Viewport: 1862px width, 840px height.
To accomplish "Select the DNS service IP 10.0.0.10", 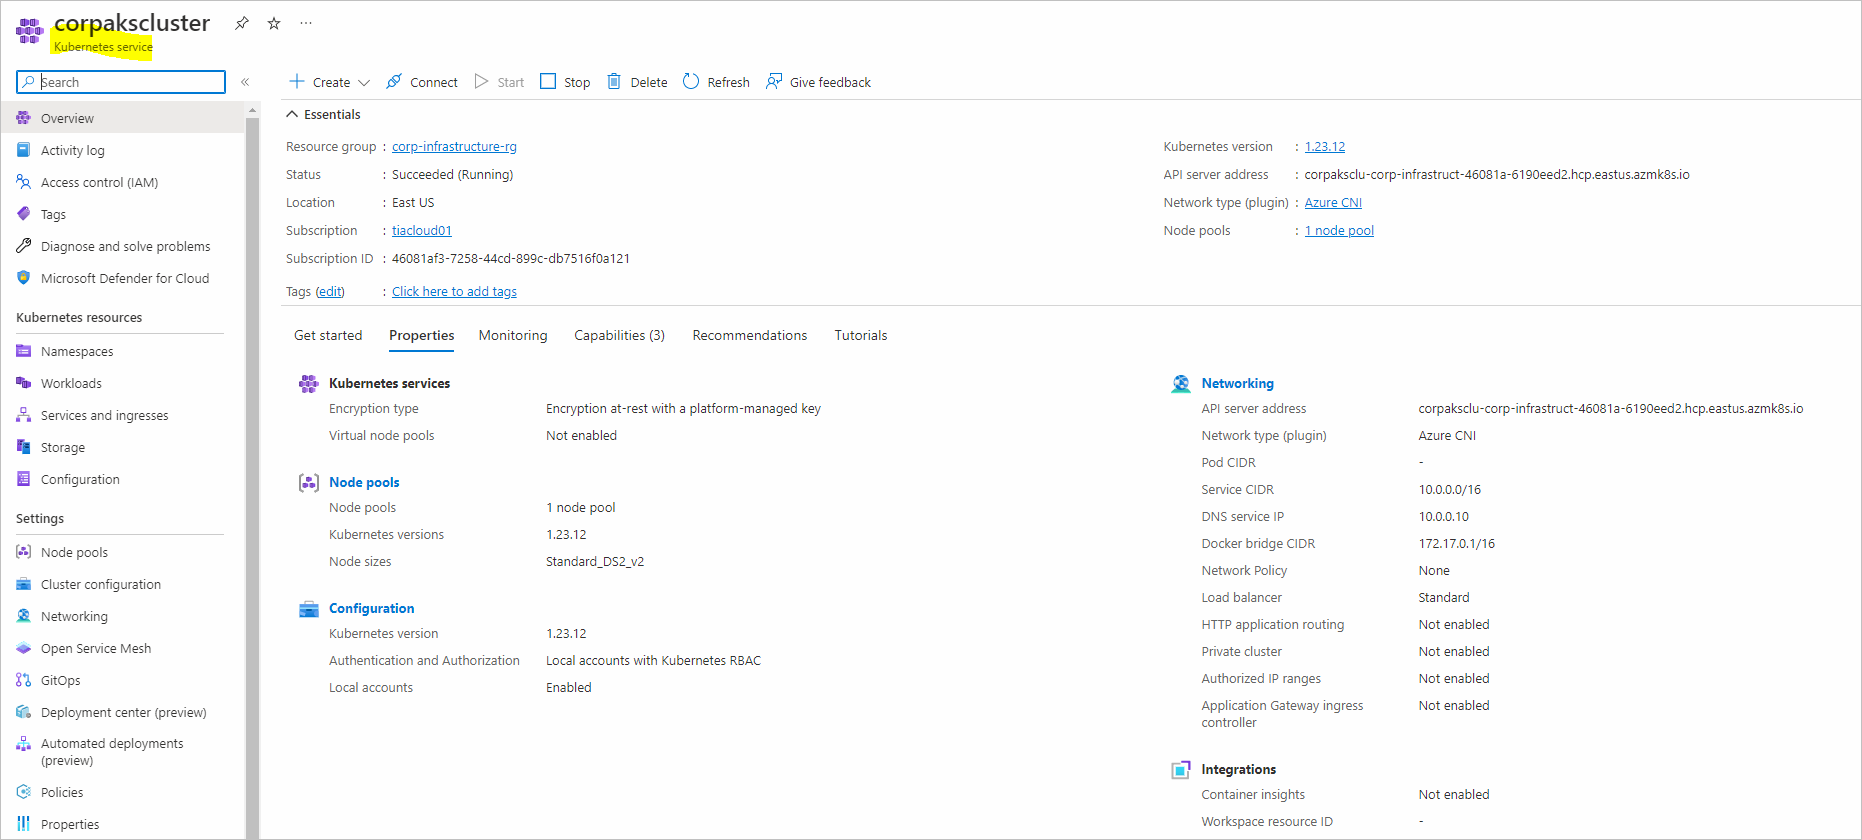I will click(x=1443, y=516).
